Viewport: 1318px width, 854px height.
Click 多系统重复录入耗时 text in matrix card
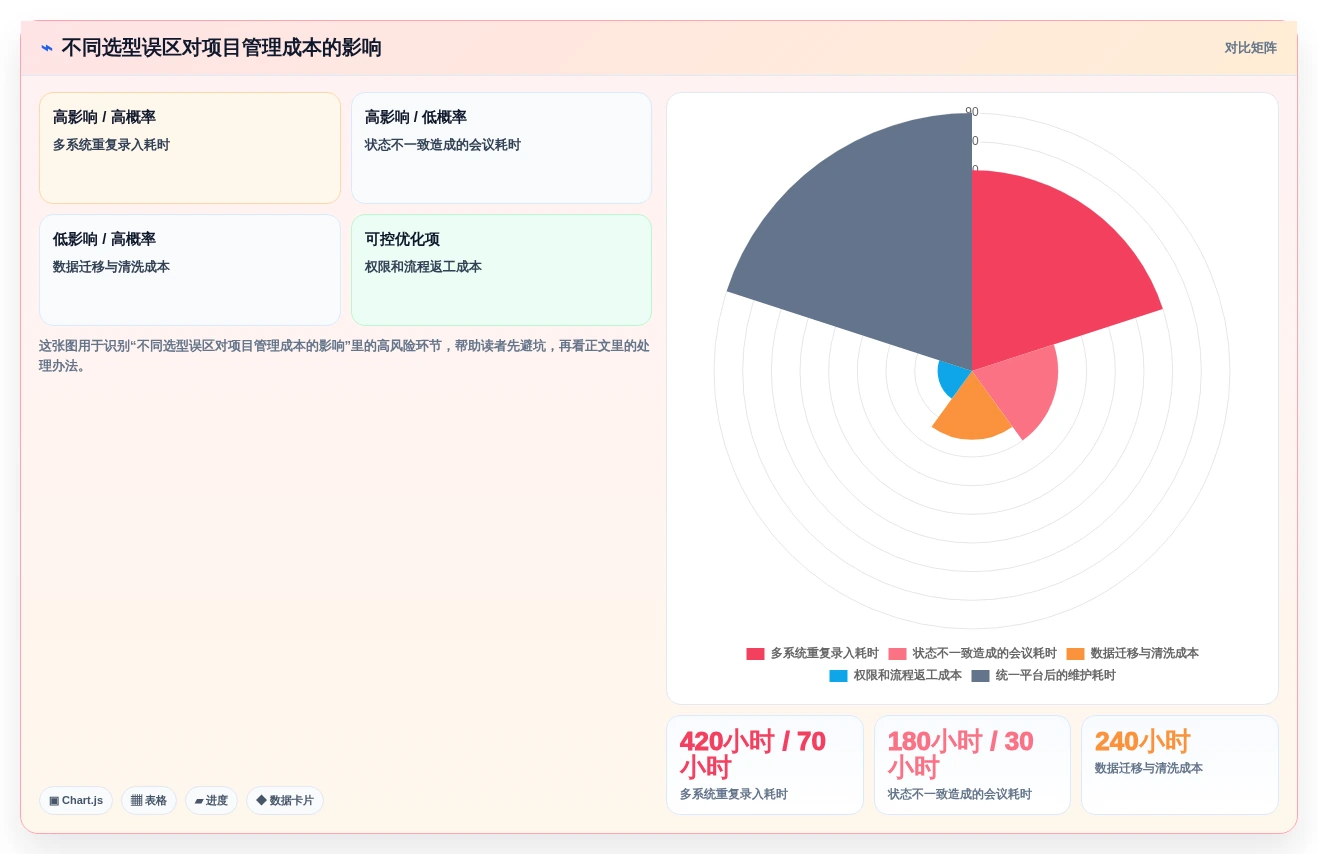(x=111, y=145)
